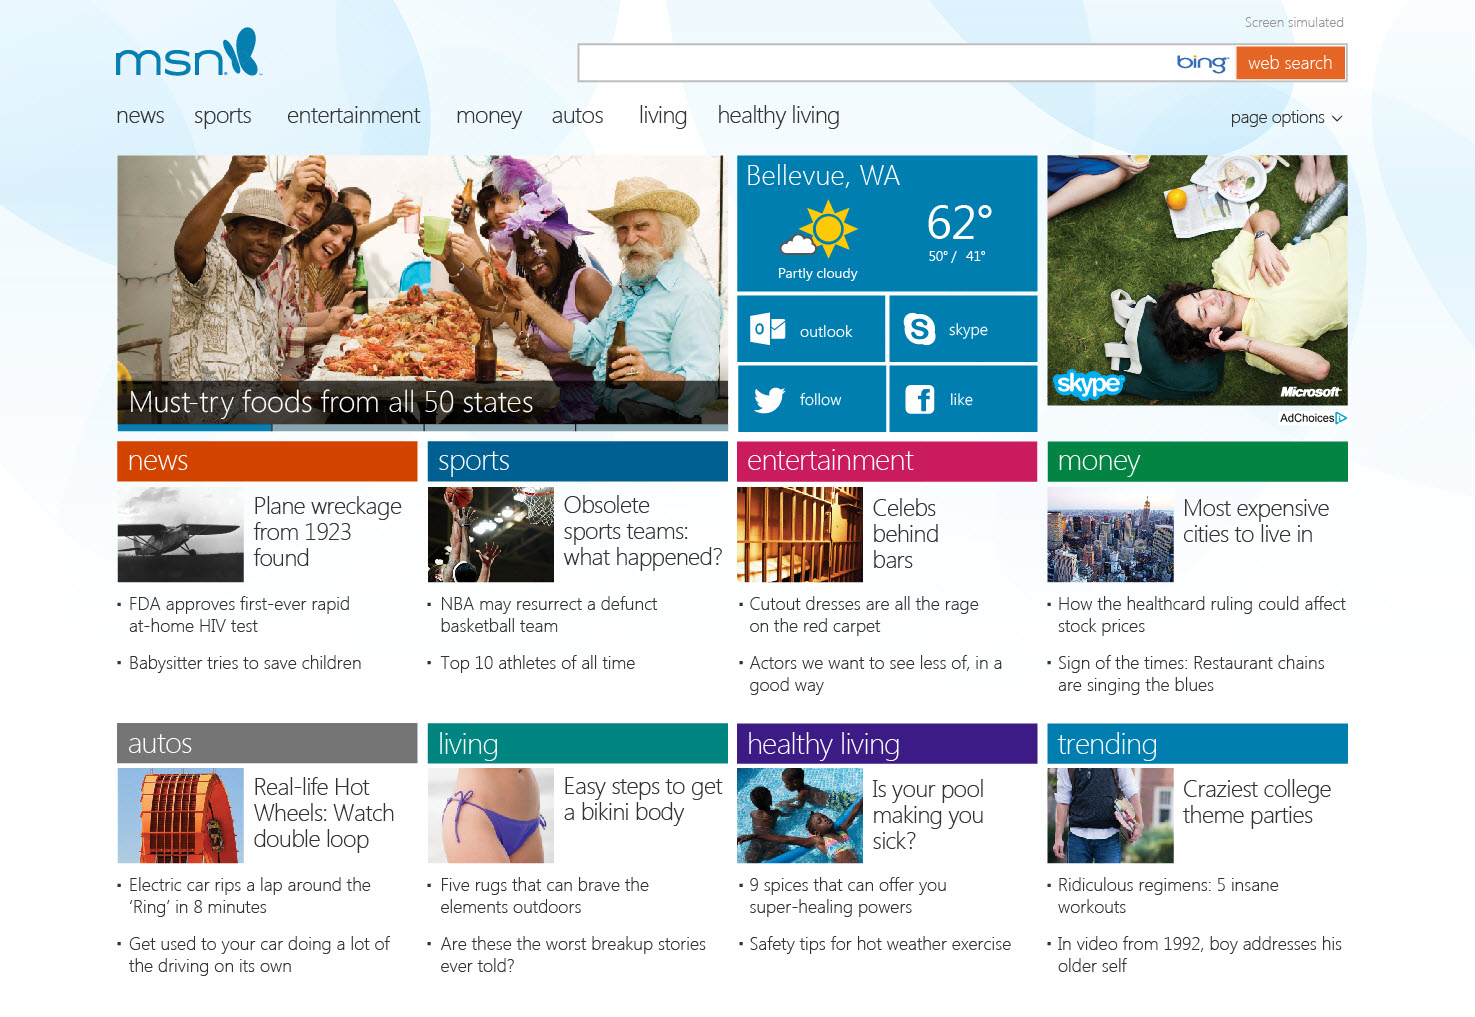Open Are these the worst breakup stories
This screenshot has height=1017, width=1475.
pos(573,955)
